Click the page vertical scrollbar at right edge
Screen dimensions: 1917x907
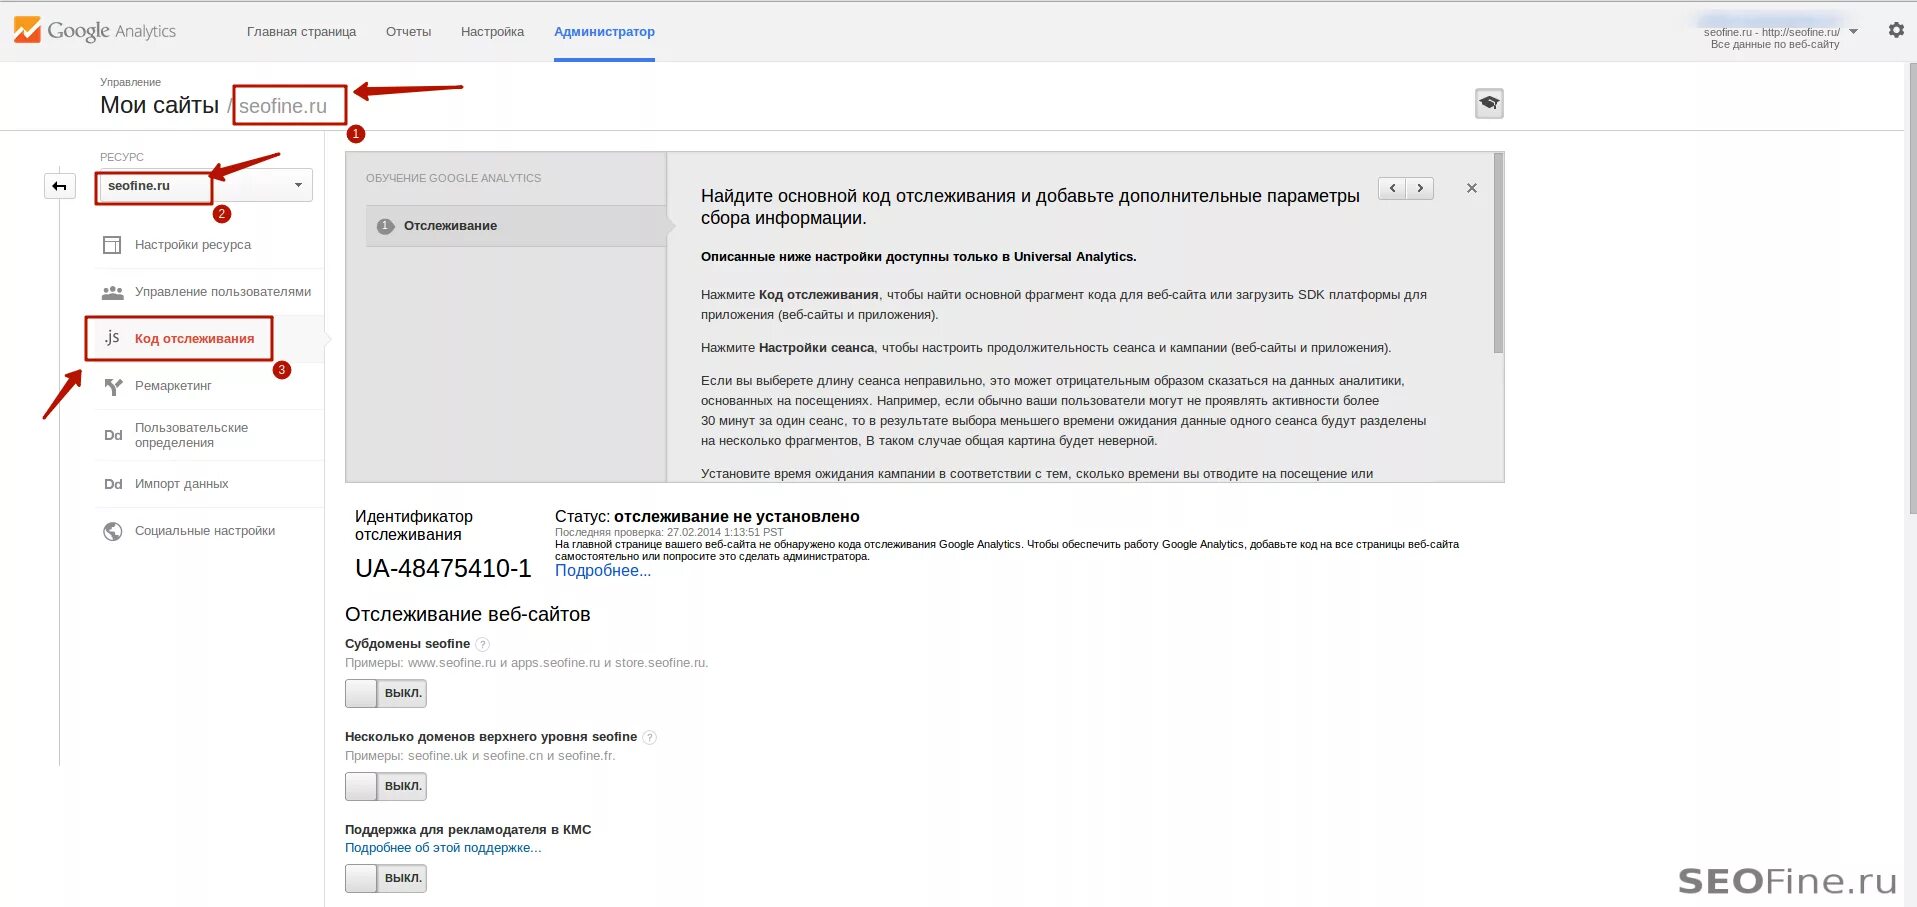(x=1912, y=290)
